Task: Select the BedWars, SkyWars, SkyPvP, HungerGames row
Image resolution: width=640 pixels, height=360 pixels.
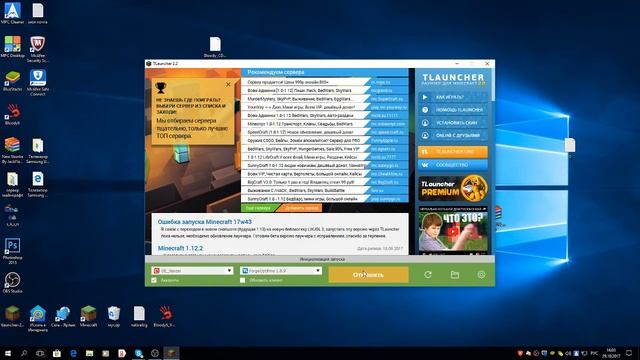Action: click(x=324, y=149)
